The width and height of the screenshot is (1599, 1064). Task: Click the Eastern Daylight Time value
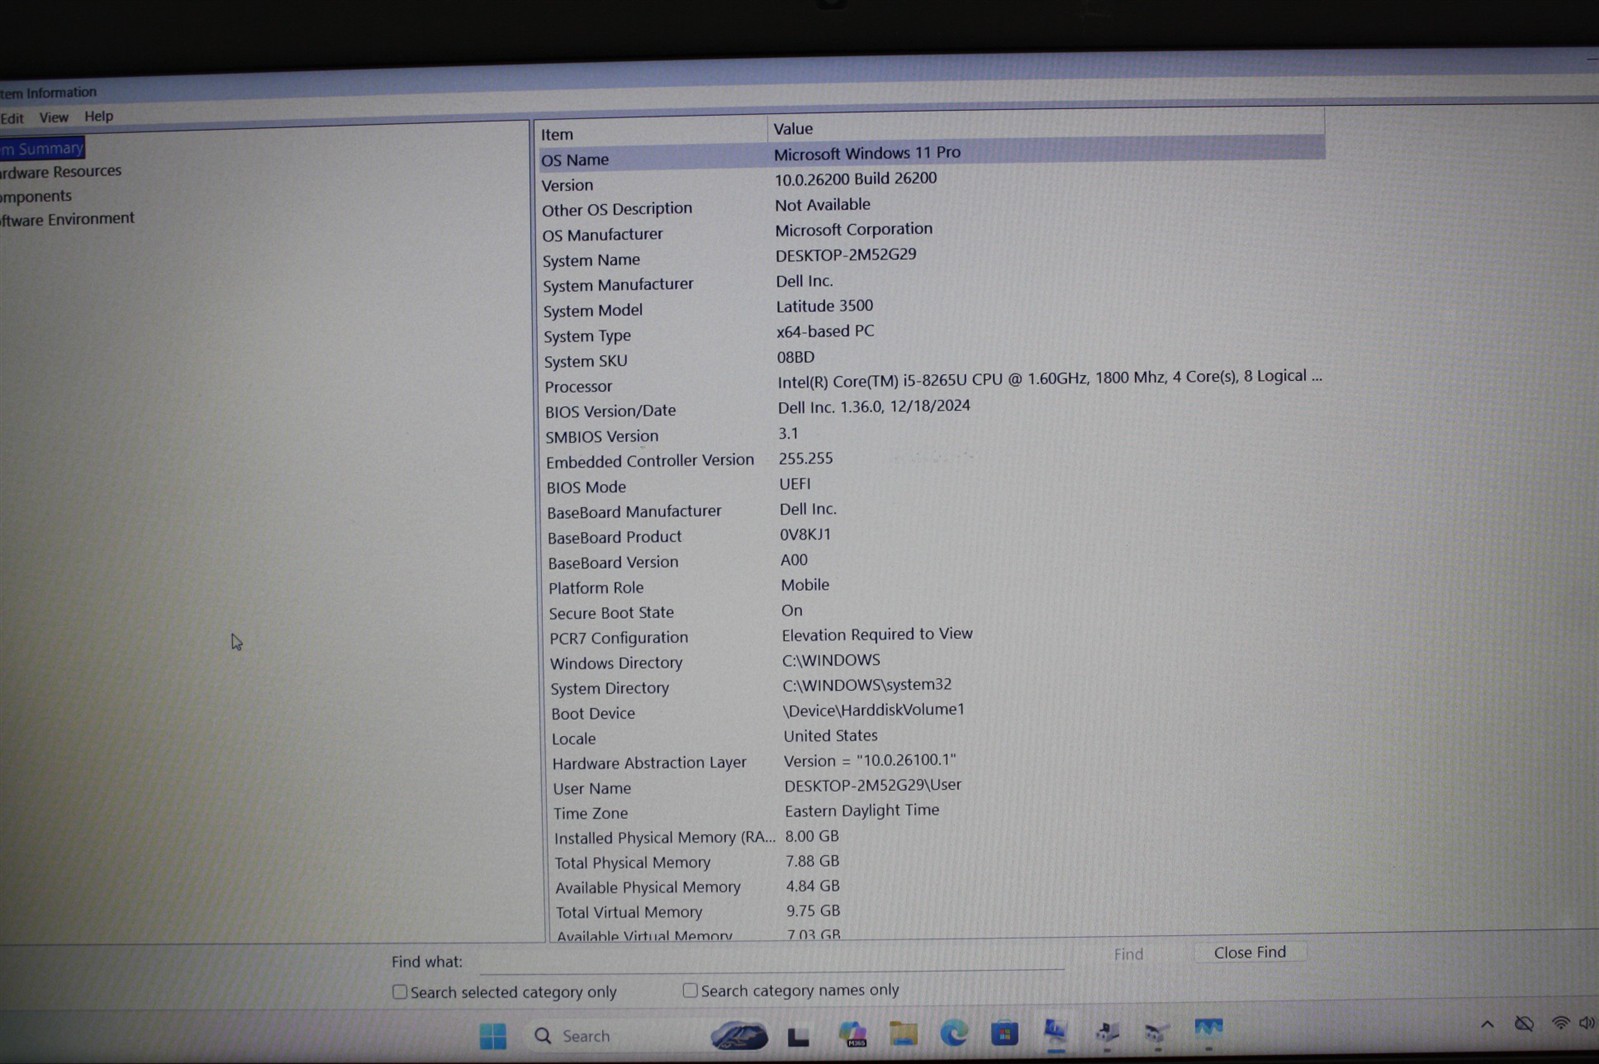862,810
